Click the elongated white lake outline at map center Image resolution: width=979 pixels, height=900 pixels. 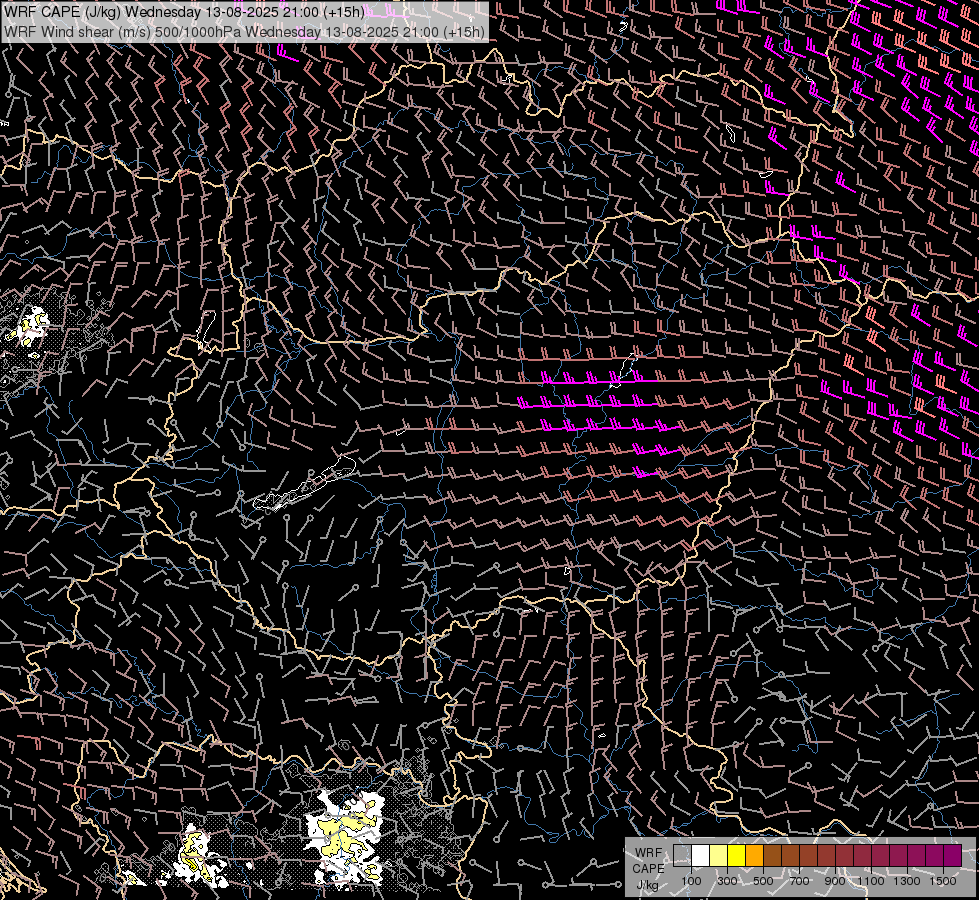point(305,483)
